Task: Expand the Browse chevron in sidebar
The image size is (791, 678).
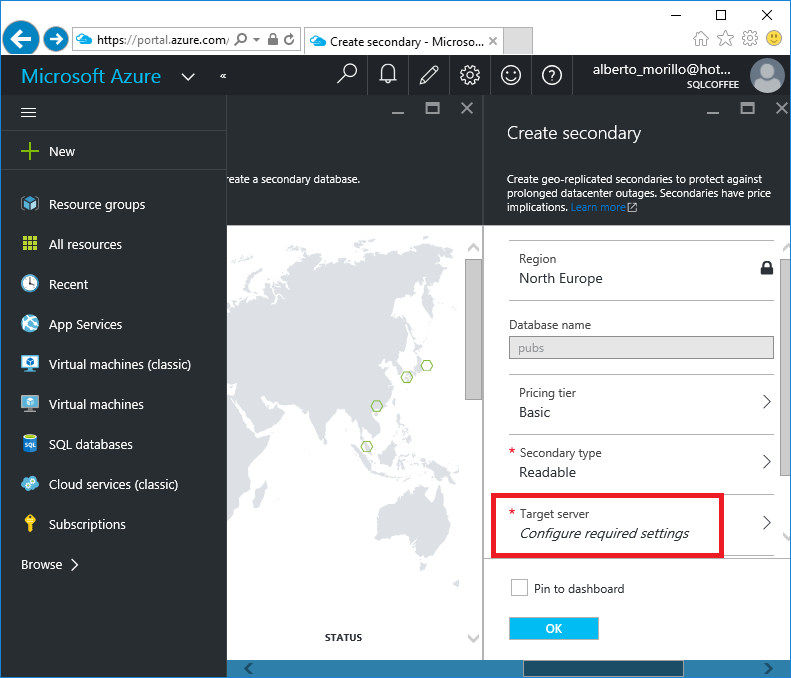Action: coord(75,564)
